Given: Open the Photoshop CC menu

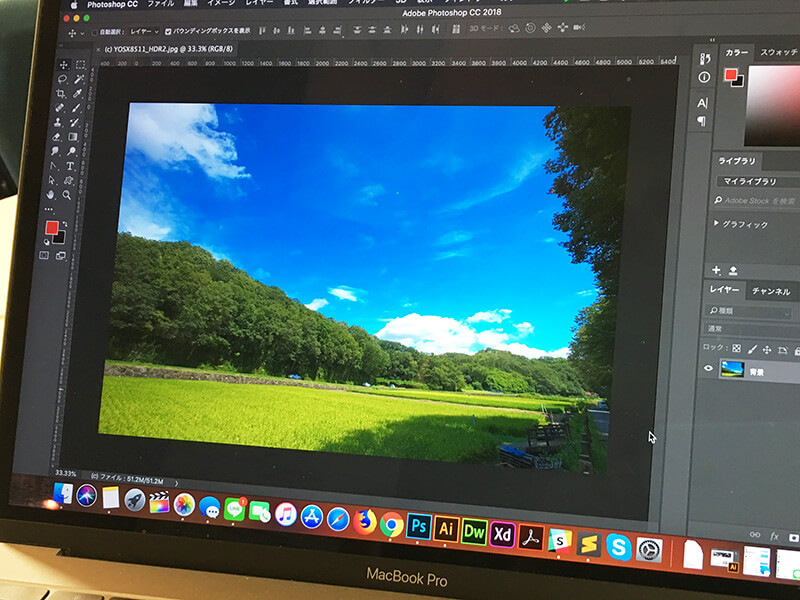Looking at the screenshot, I should [x=112, y=5].
